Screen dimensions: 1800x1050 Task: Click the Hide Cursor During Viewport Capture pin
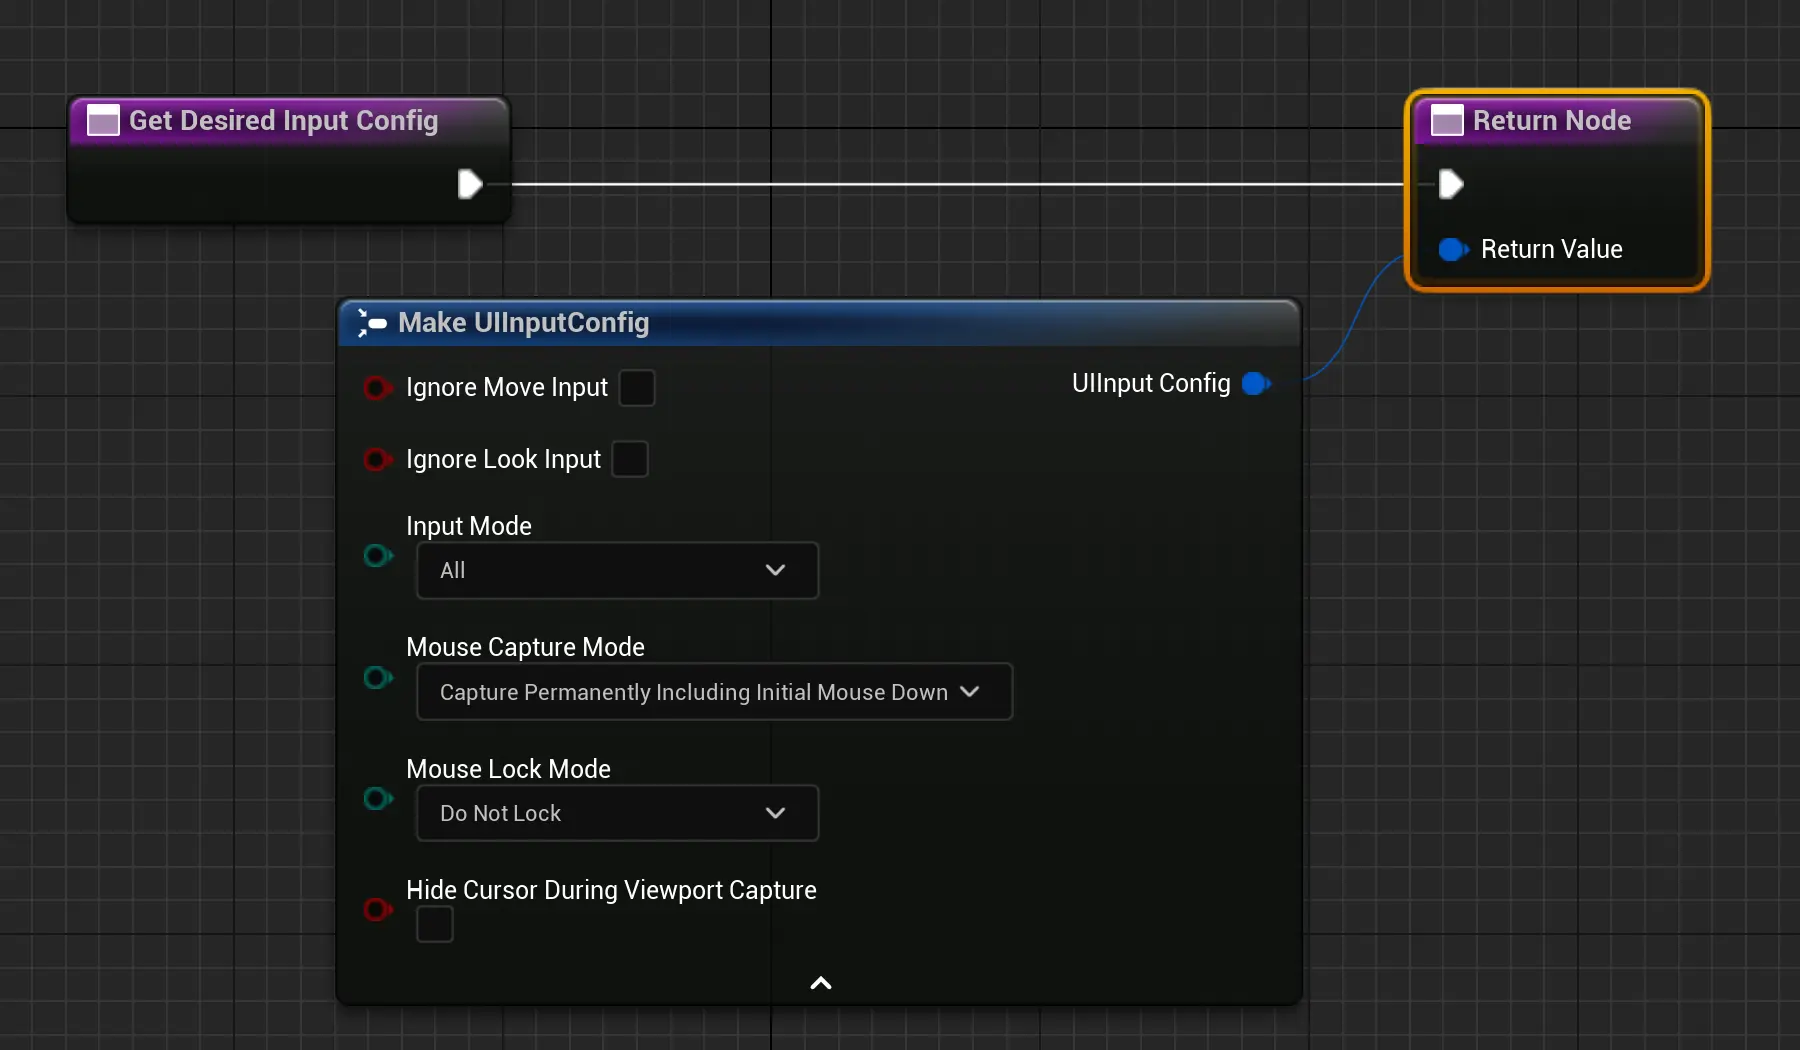[x=377, y=910]
